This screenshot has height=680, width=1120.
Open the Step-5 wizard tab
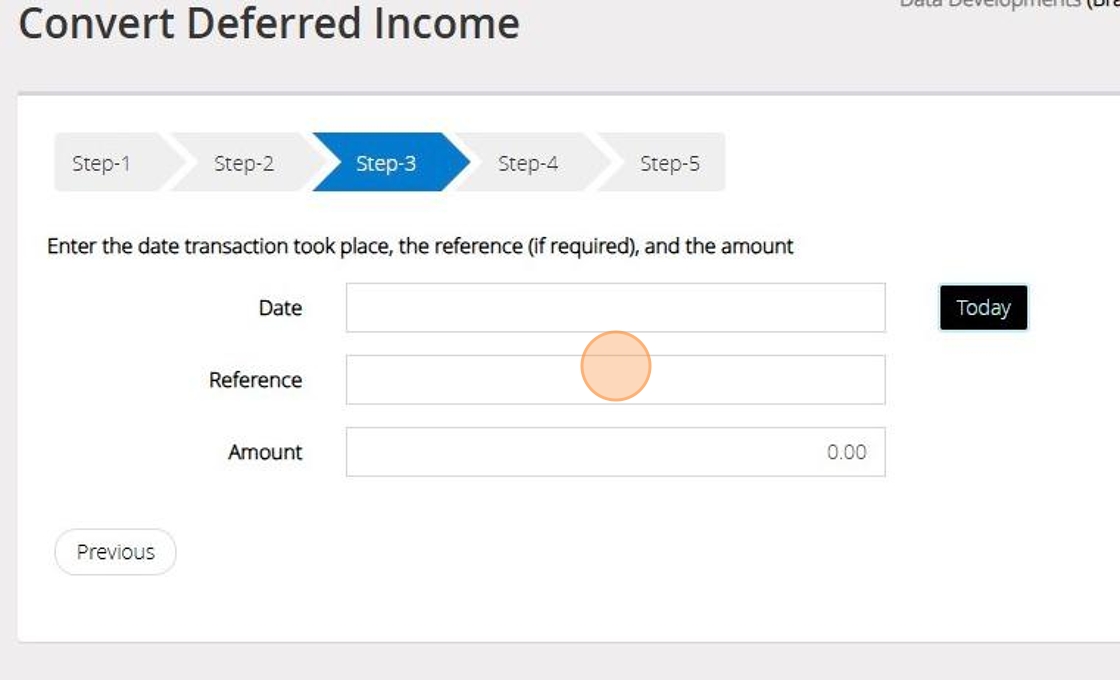tap(670, 163)
